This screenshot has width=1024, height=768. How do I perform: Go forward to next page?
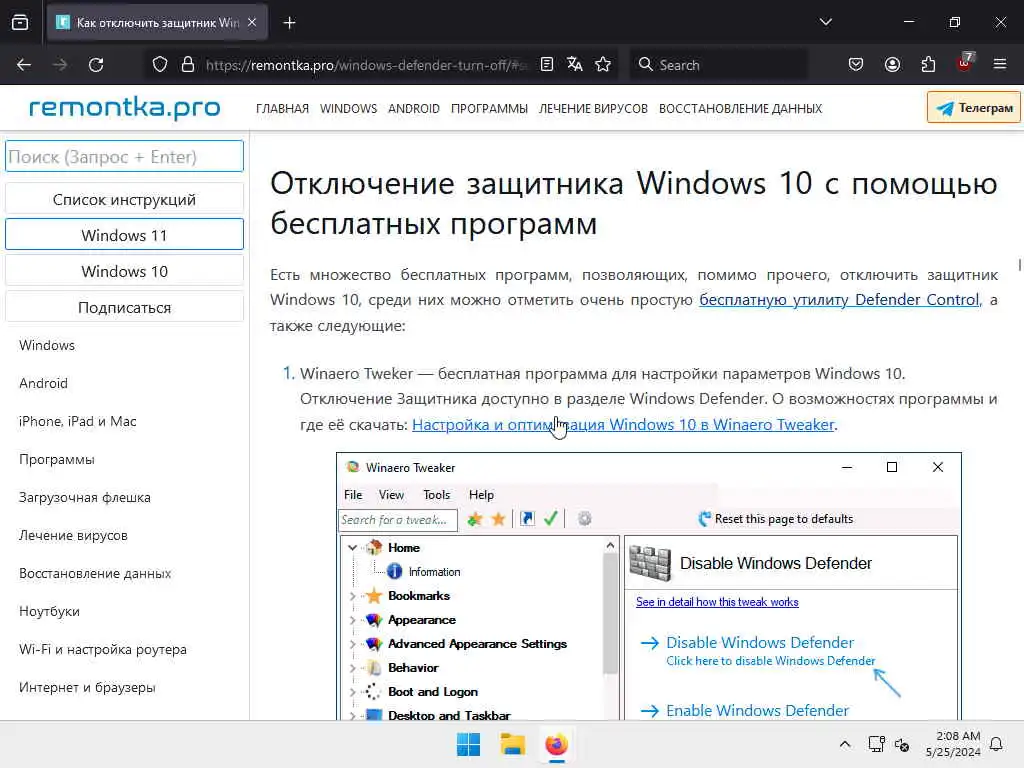pos(60,65)
